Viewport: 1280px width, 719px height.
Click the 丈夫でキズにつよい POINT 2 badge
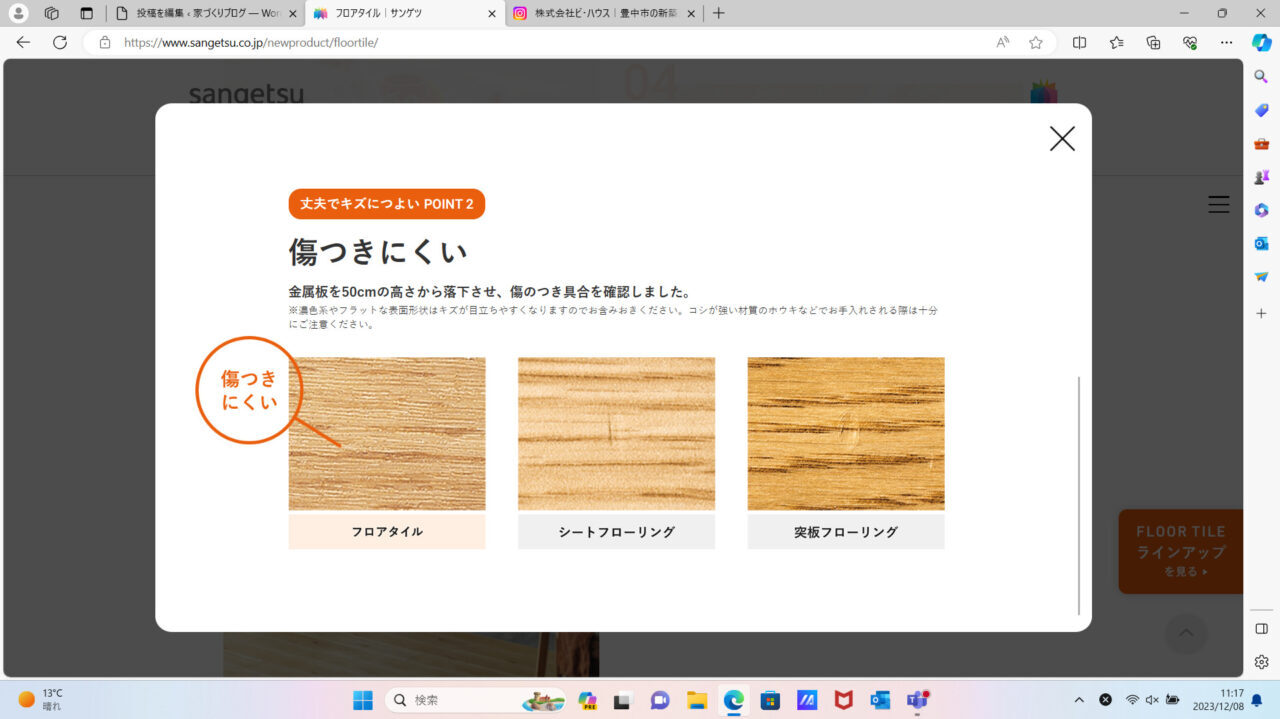point(387,204)
